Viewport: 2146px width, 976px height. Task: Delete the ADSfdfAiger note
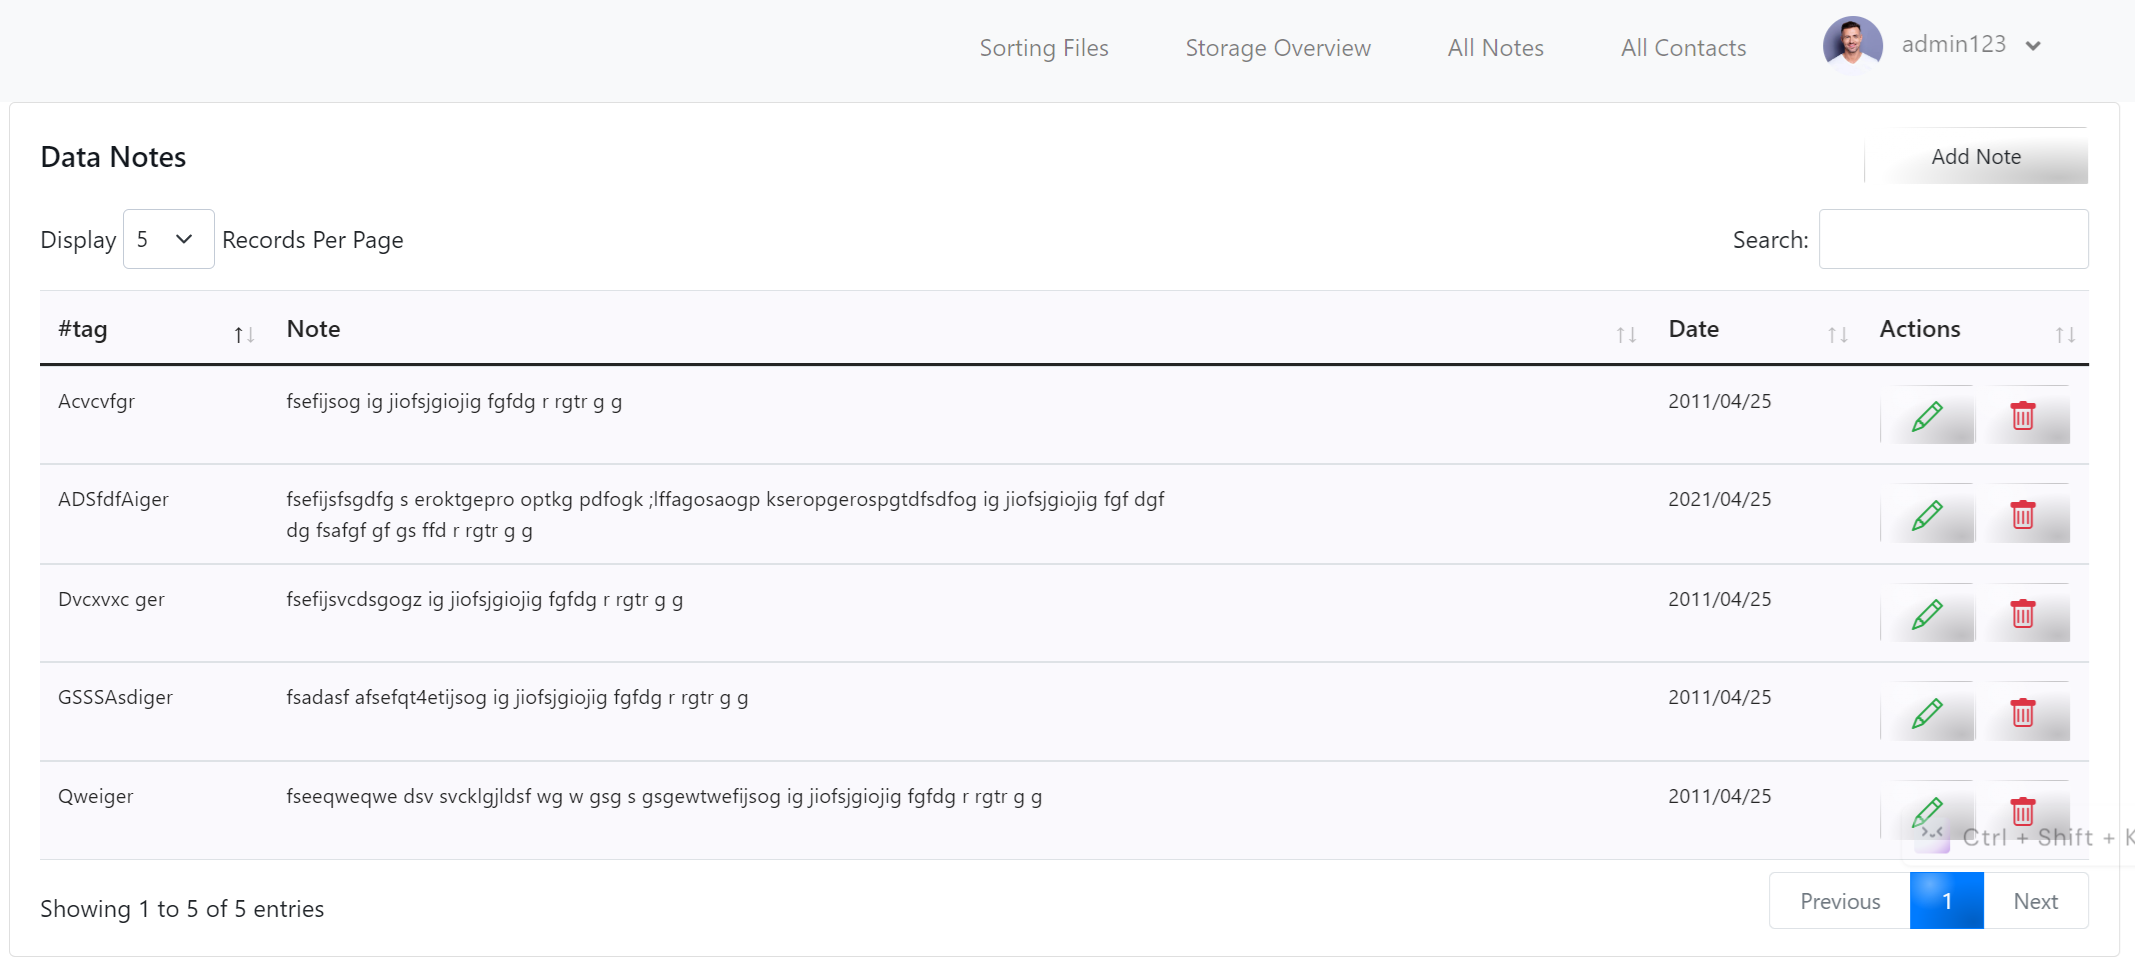2023,515
